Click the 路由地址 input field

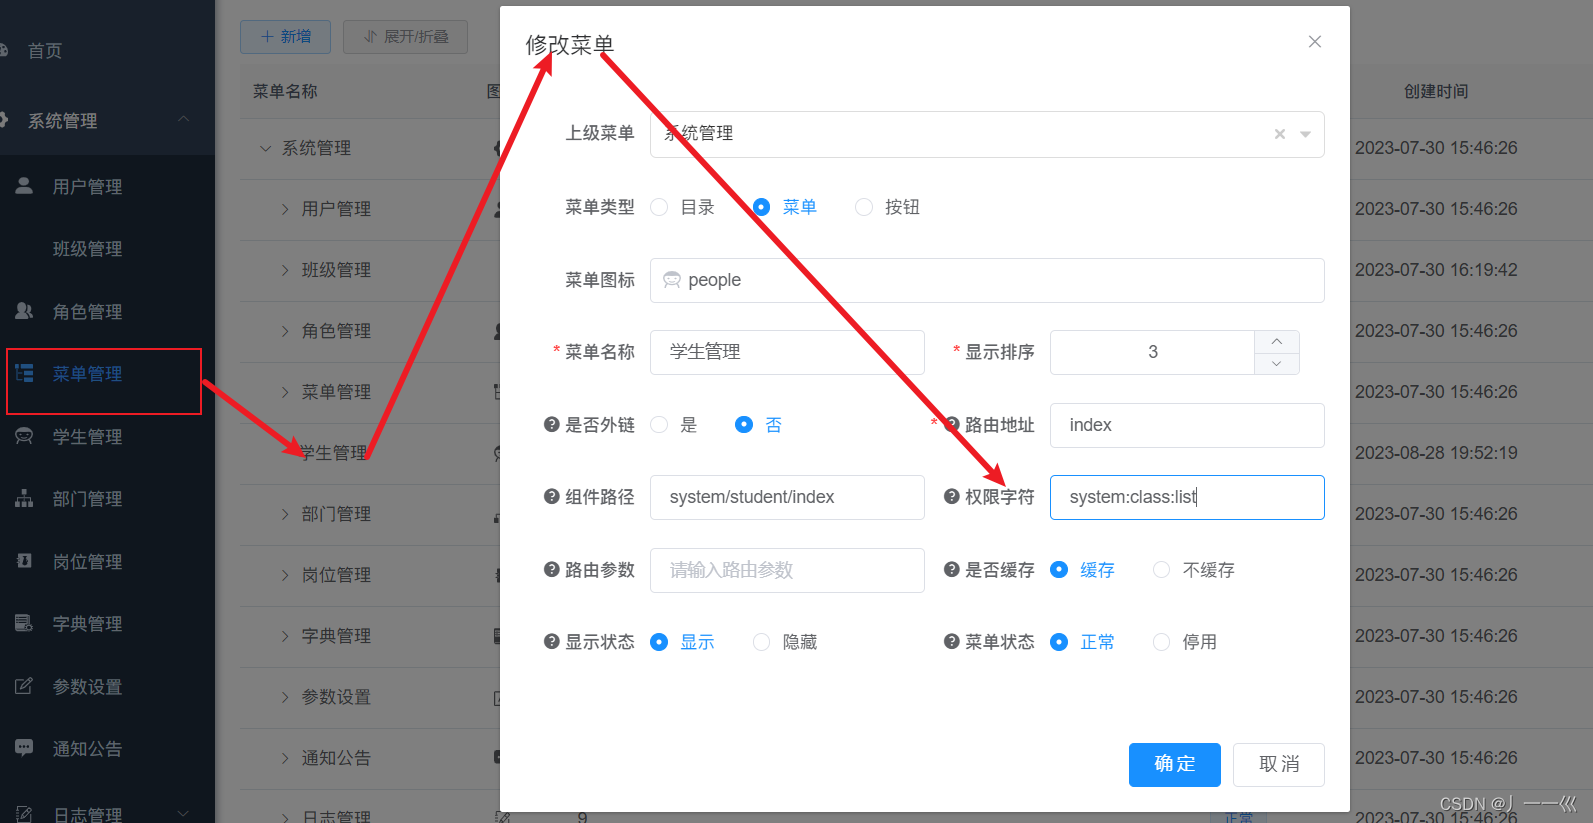pyautogui.click(x=1187, y=425)
